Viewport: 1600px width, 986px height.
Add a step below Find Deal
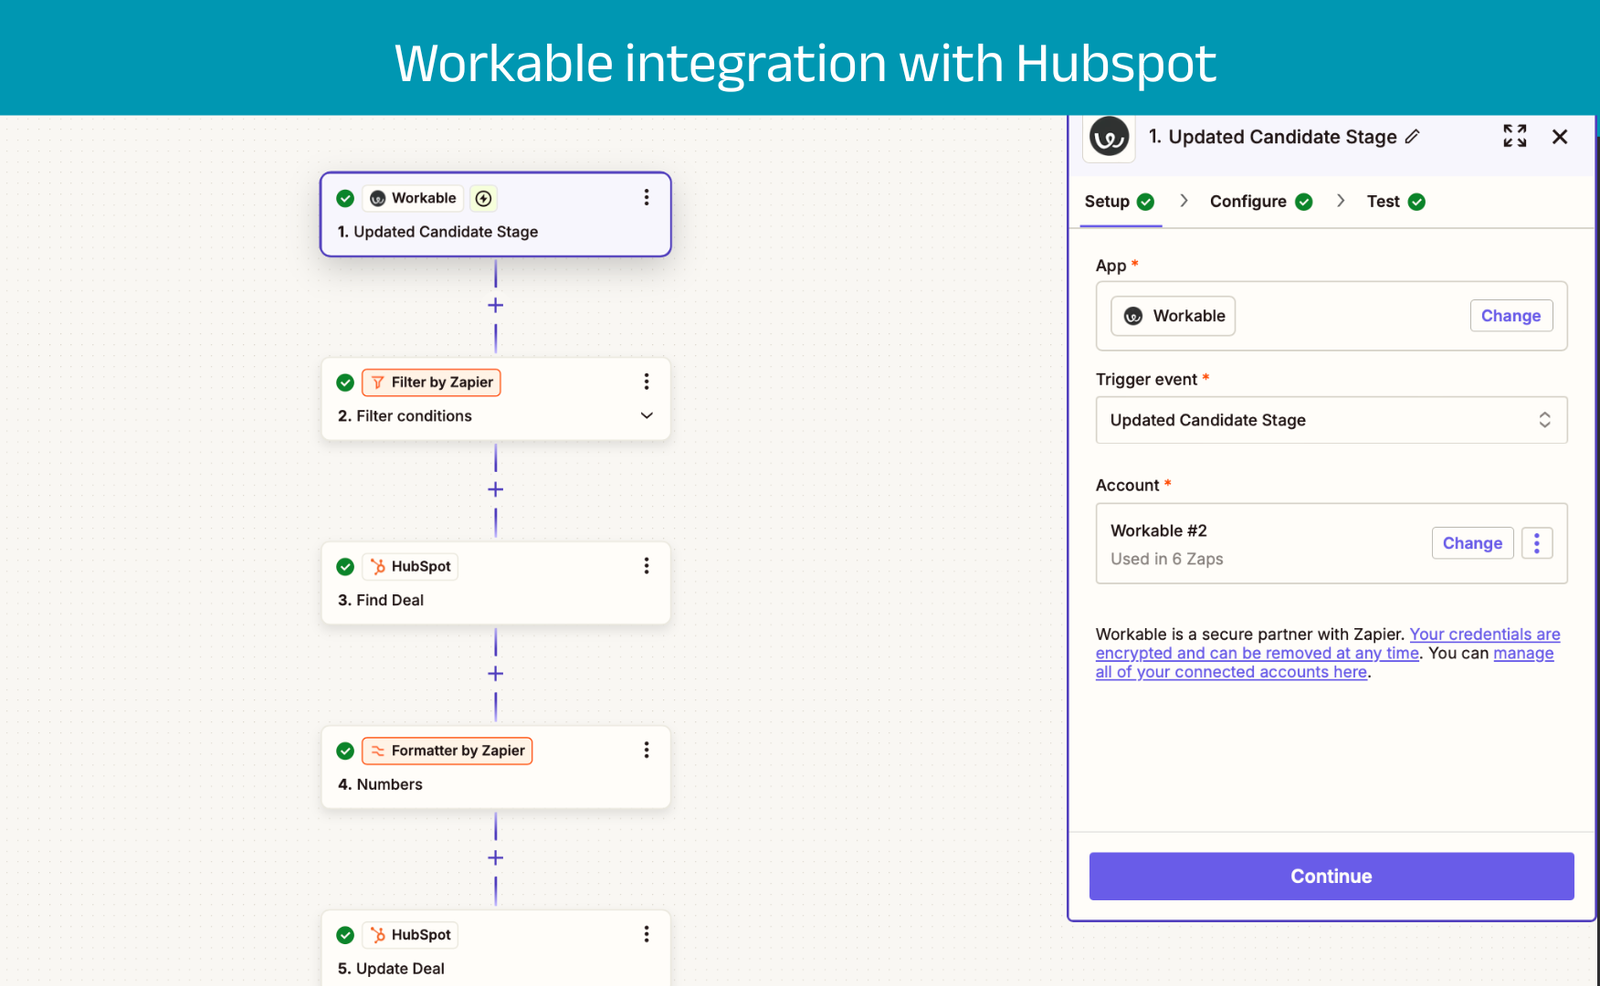[495, 673]
